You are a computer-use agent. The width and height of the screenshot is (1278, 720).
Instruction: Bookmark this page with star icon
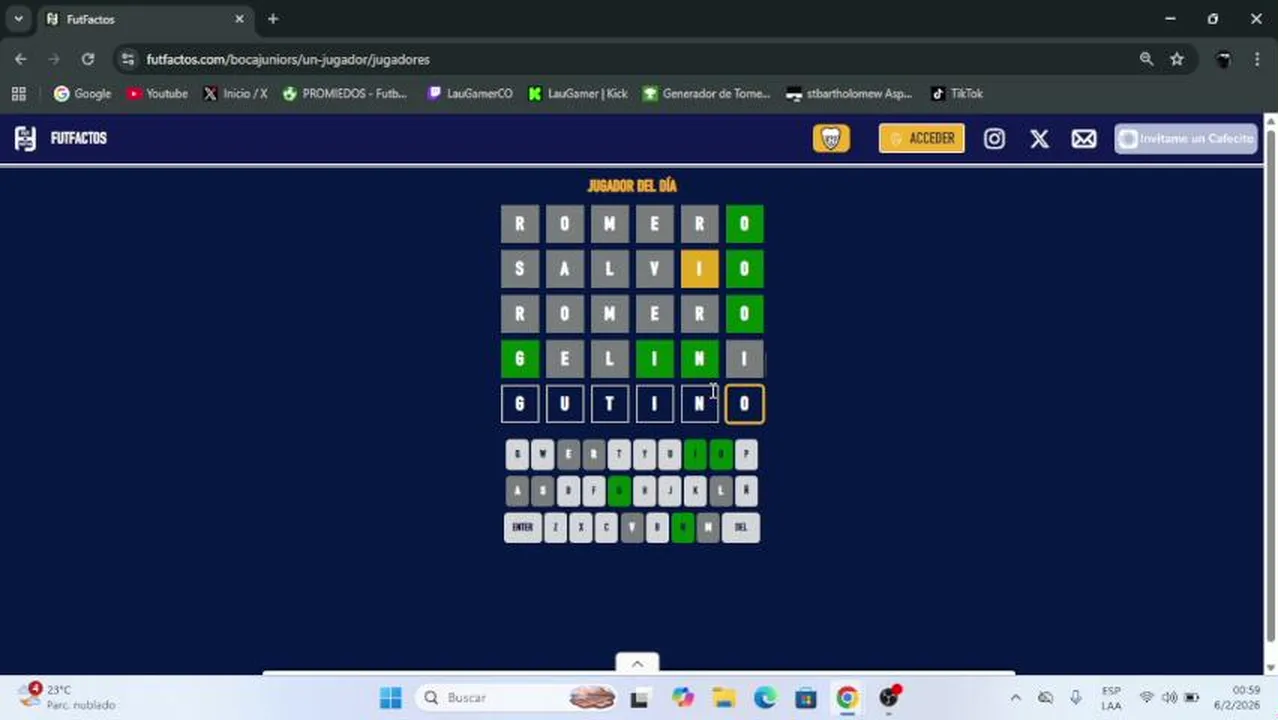coord(1177,59)
